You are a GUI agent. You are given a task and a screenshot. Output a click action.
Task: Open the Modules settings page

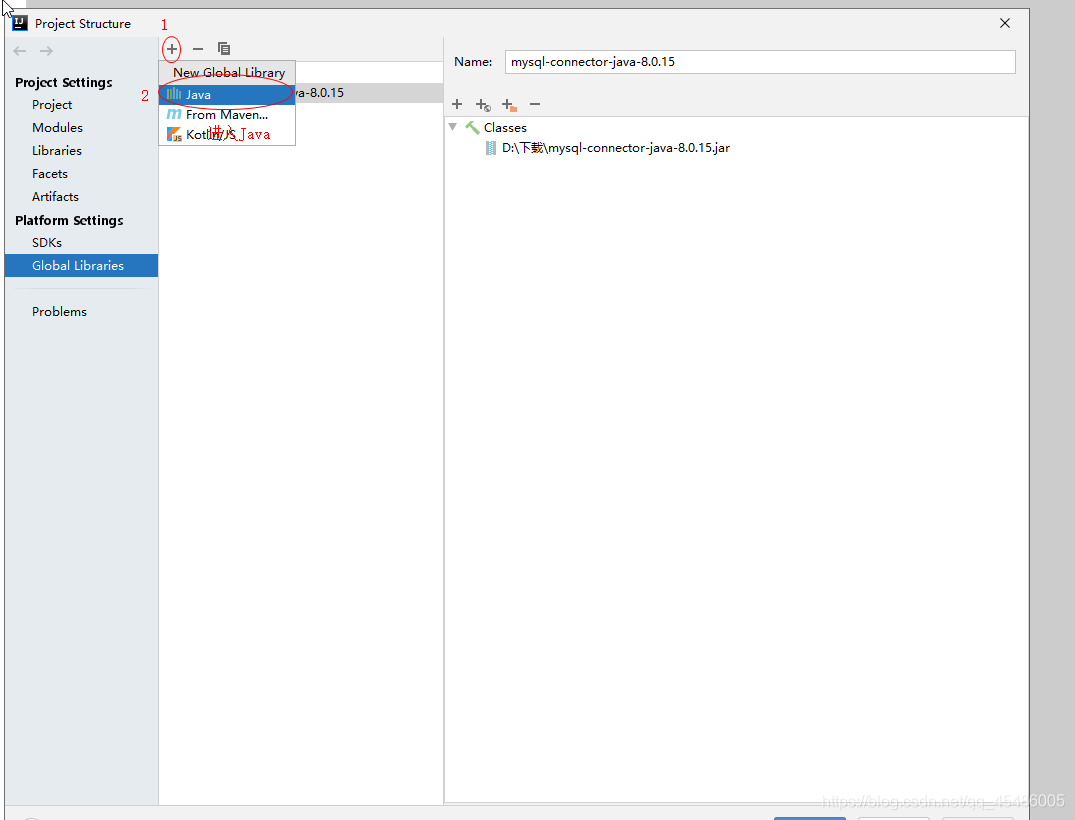tap(57, 128)
